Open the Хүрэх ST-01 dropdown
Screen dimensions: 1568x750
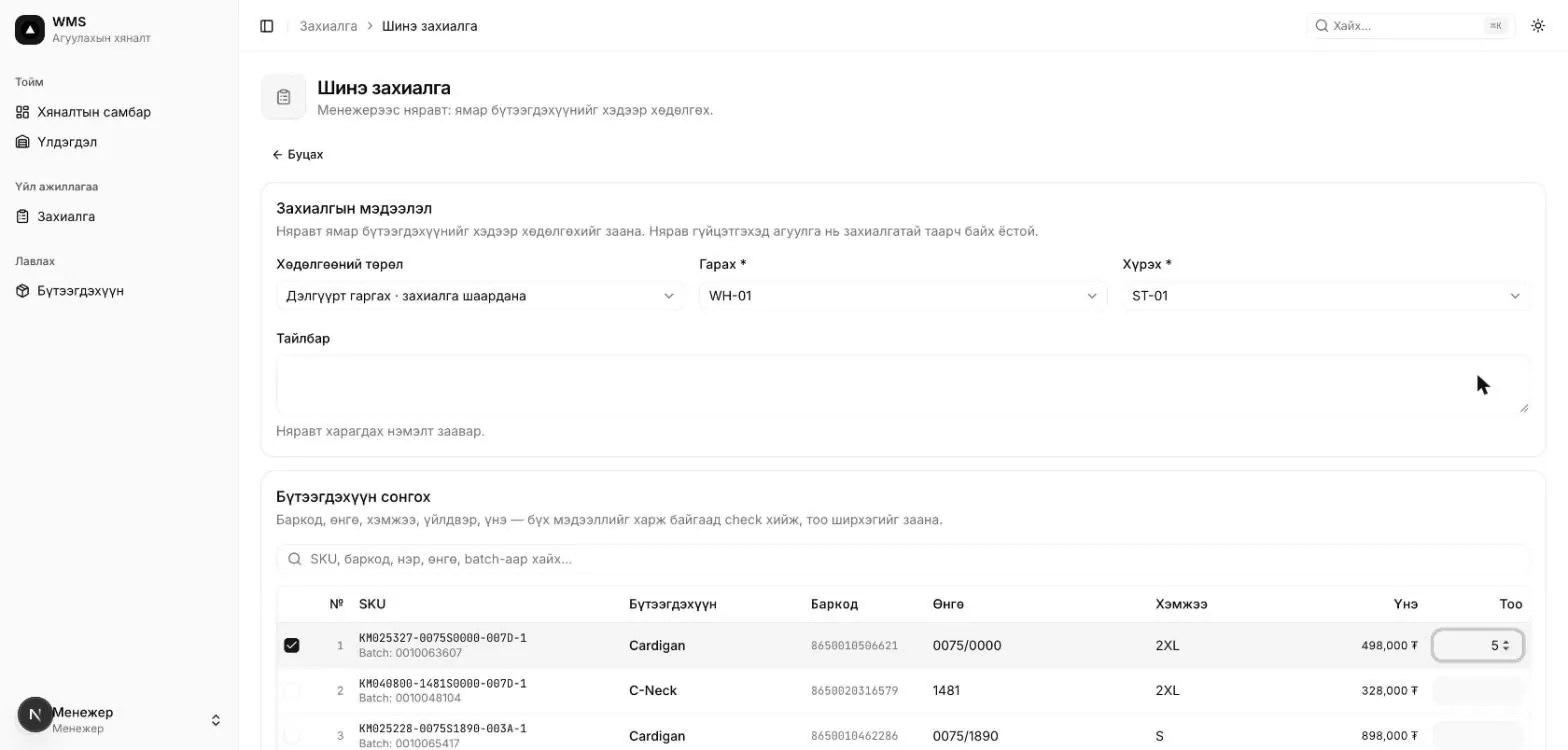1326,296
